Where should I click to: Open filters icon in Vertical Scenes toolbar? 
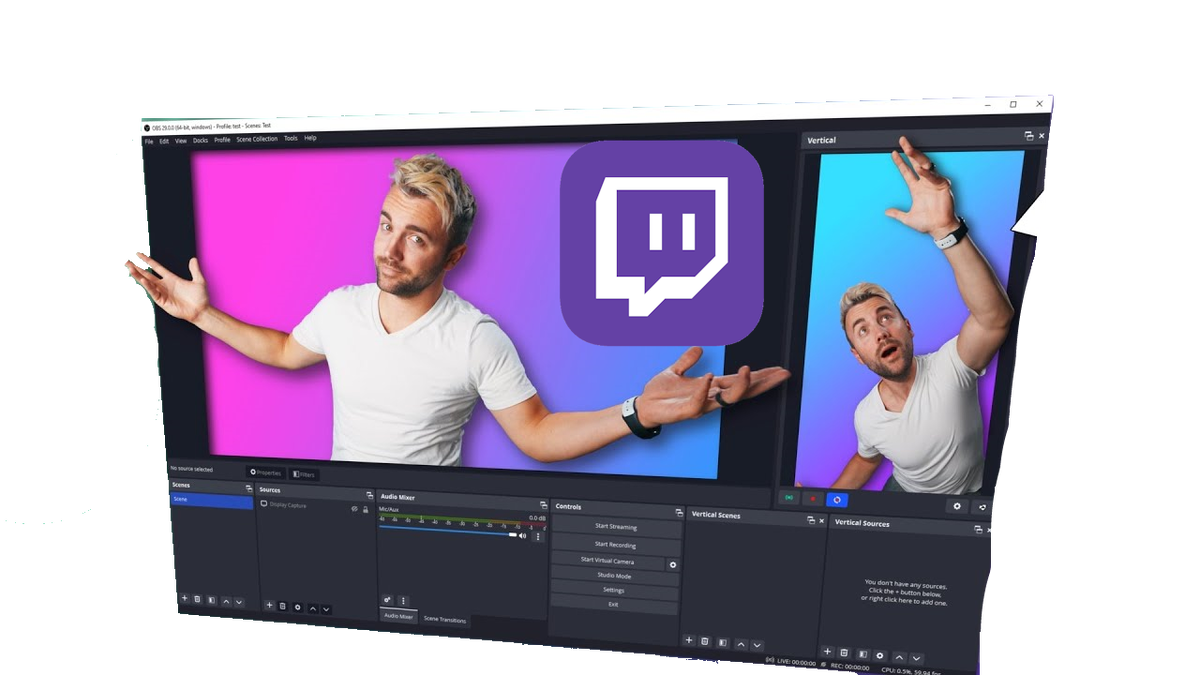pyautogui.click(x=722, y=643)
